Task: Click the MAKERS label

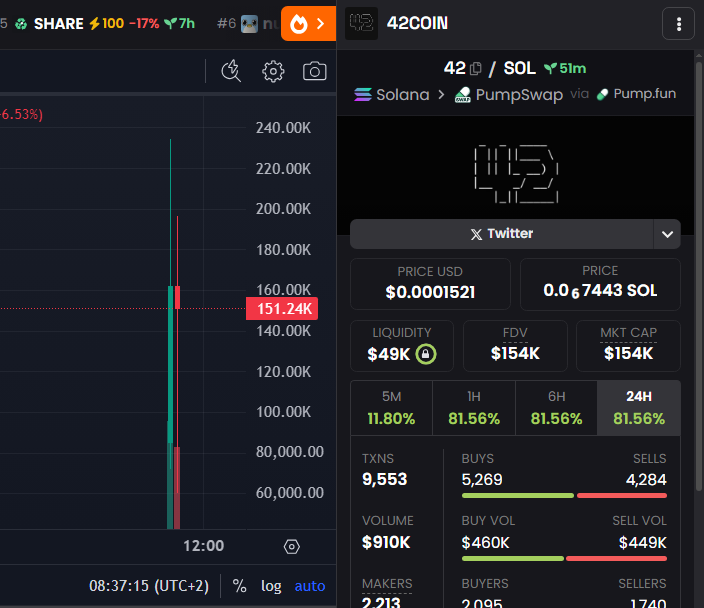Action: click(387, 584)
